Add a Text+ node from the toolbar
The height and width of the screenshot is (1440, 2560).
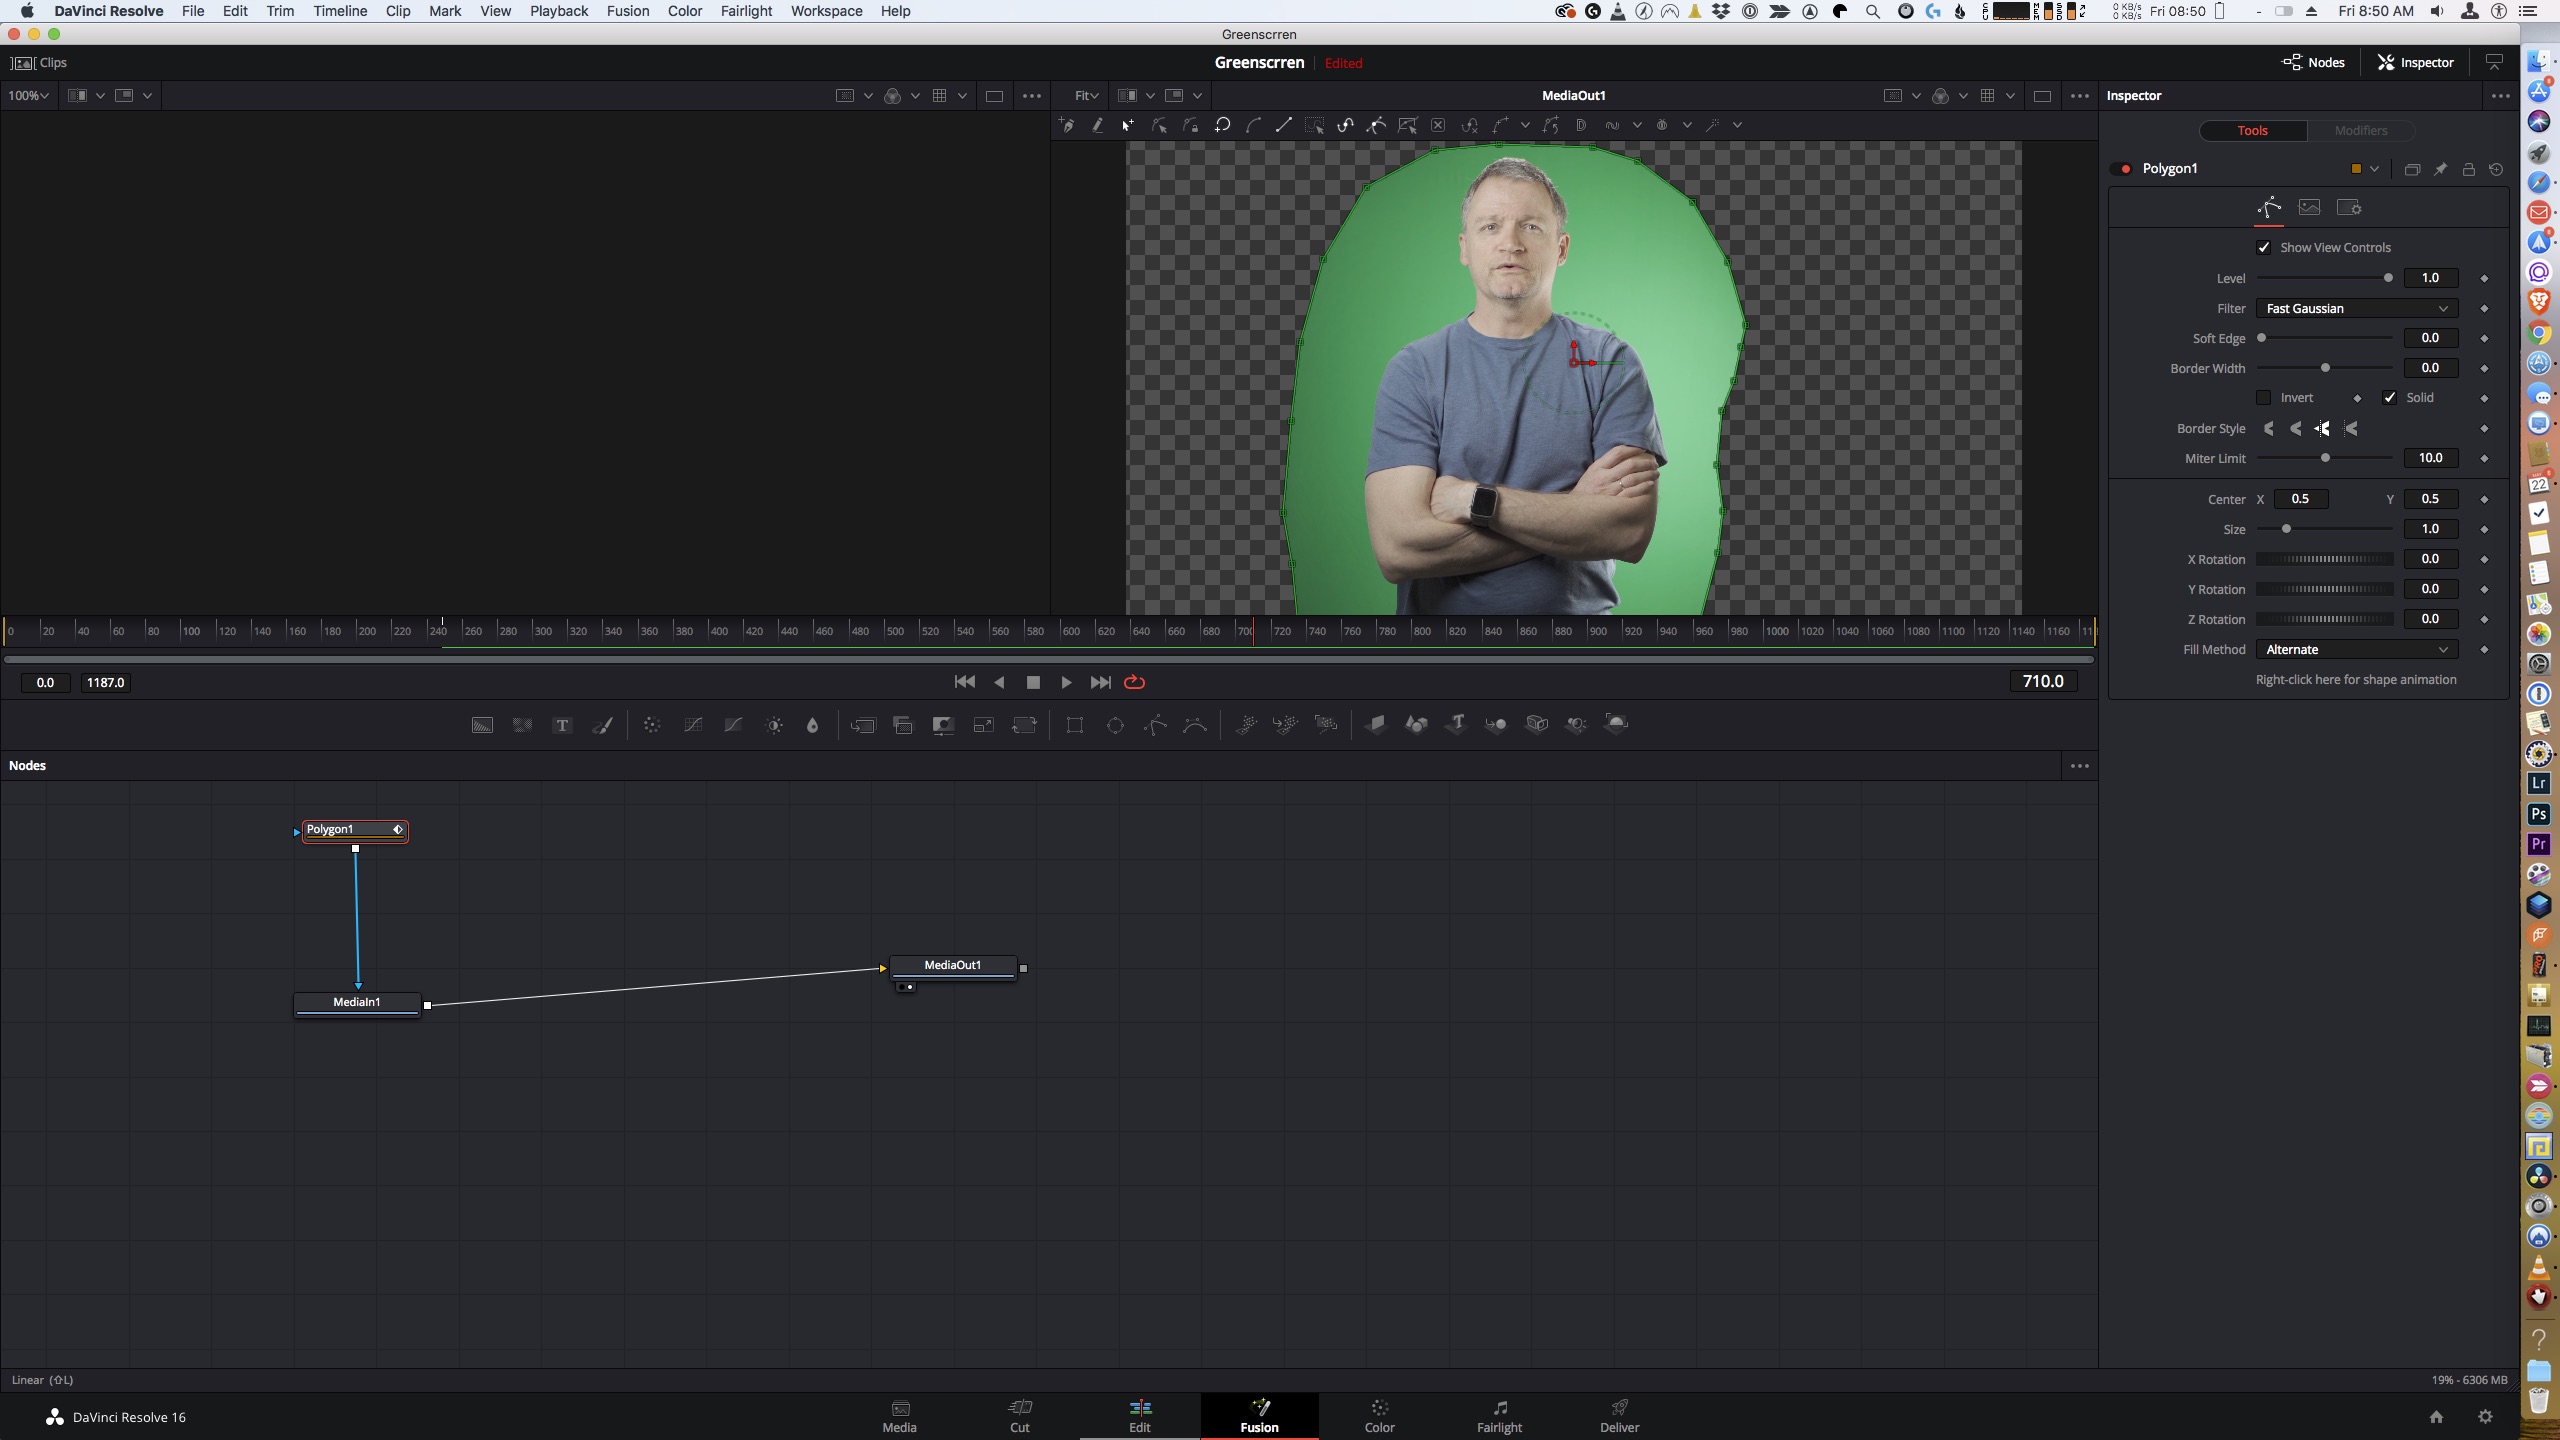pyautogui.click(x=562, y=725)
